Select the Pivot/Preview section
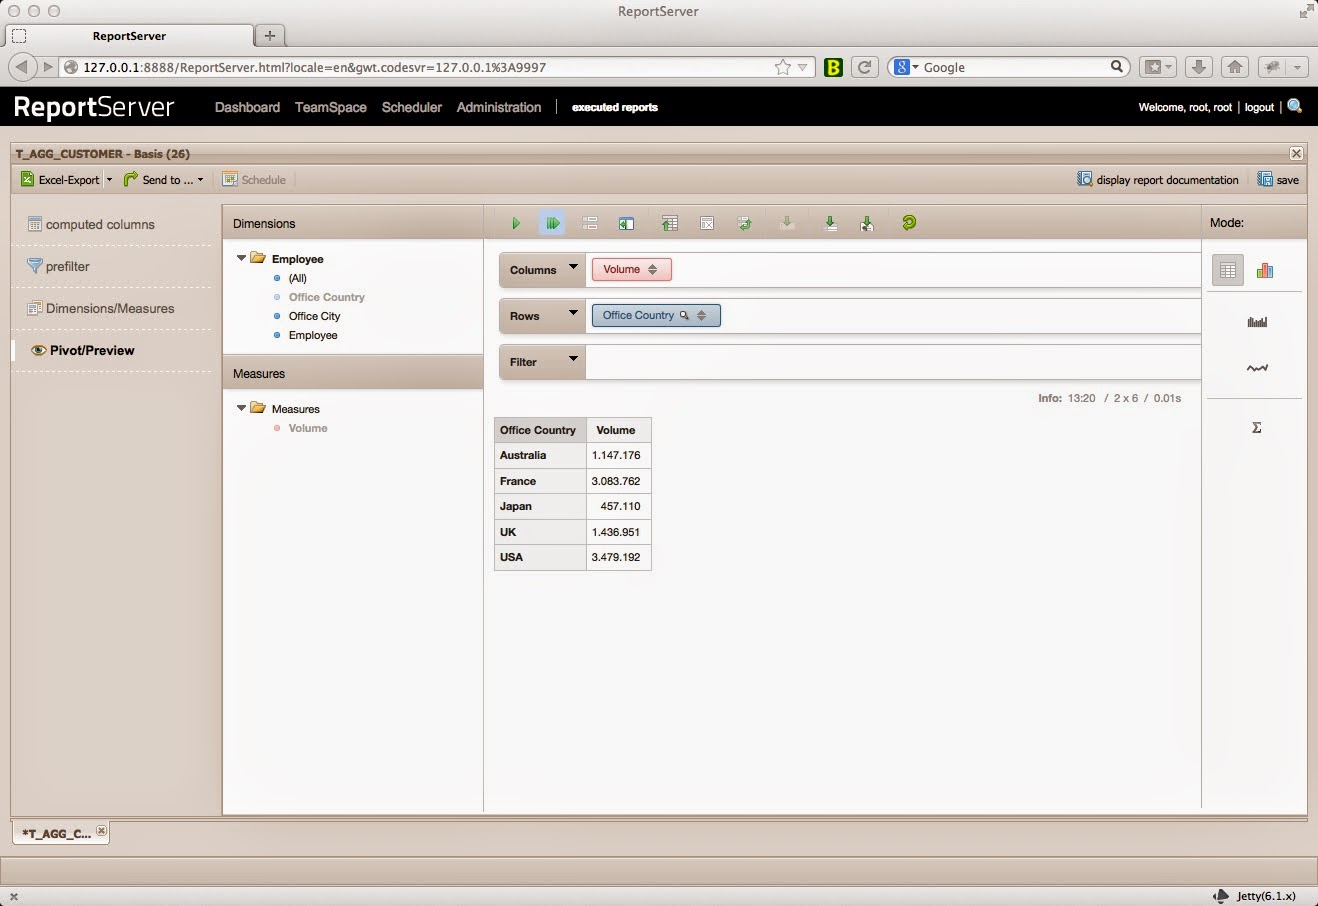This screenshot has height=906, width=1318. [x=82, y=350]
